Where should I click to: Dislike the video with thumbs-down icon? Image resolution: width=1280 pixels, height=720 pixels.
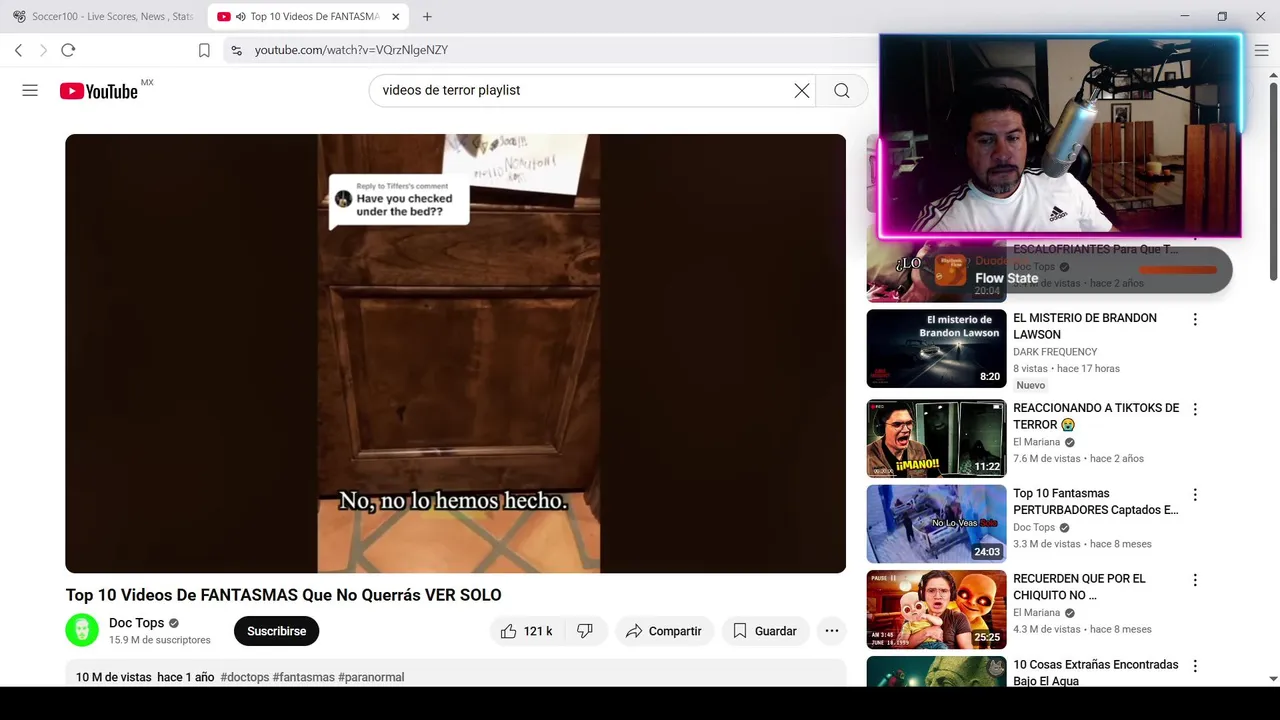click(x=586, y=631)
